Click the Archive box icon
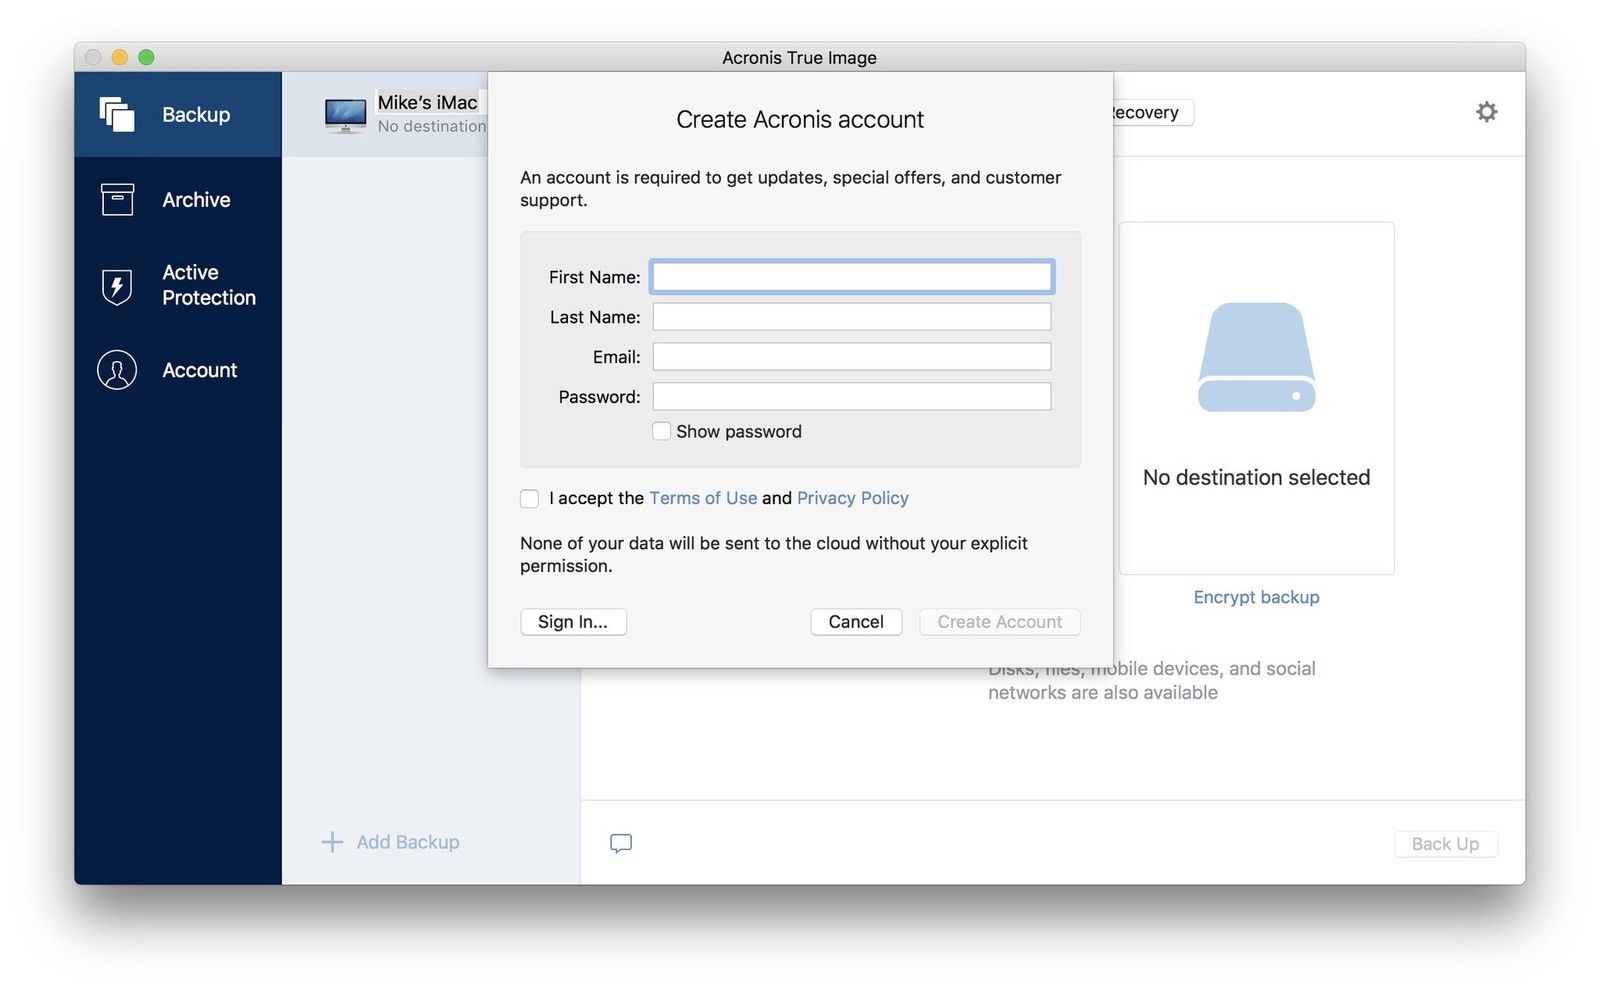This screenshot has width=1600, height=991. (117, 199)
